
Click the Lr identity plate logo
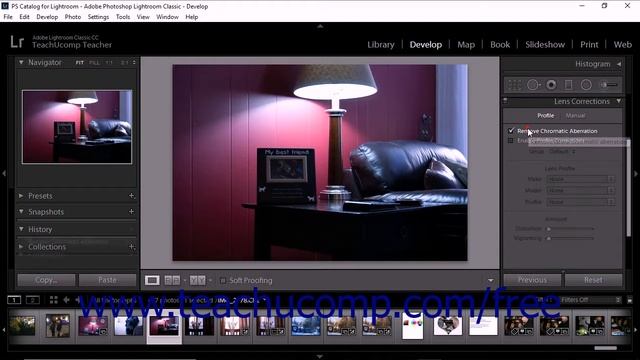pos(17,42)
